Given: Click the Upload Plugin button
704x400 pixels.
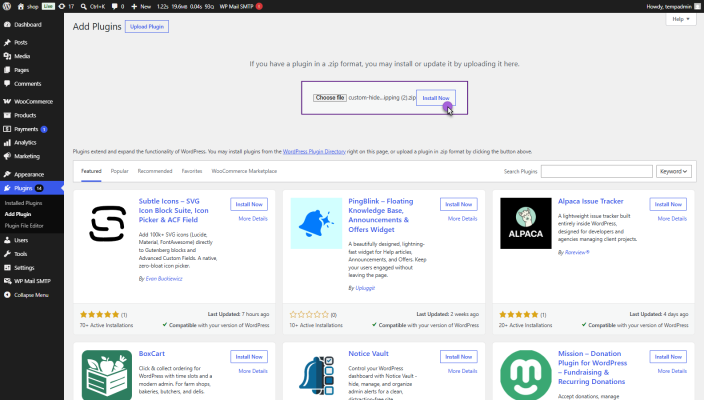Looking at the screenshot, I should tap(147, 26).
